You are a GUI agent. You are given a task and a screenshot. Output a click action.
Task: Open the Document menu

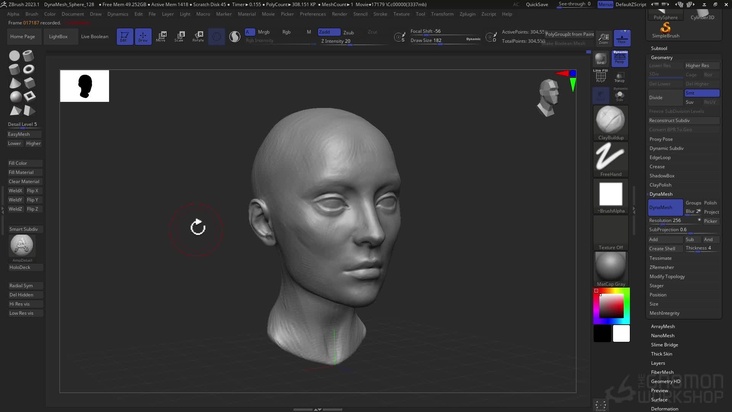(x=73, y=14)
